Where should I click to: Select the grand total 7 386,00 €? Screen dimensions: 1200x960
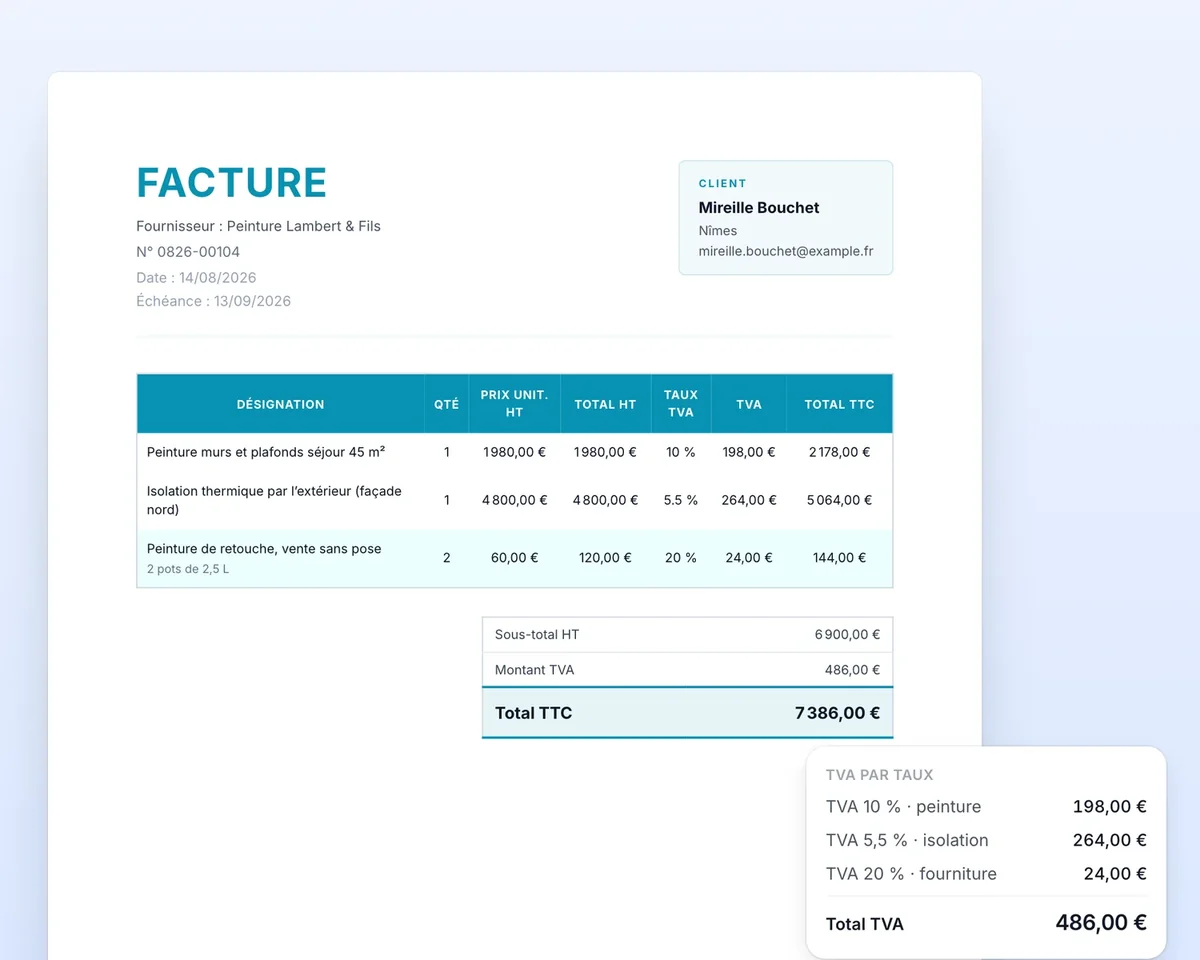838,713
